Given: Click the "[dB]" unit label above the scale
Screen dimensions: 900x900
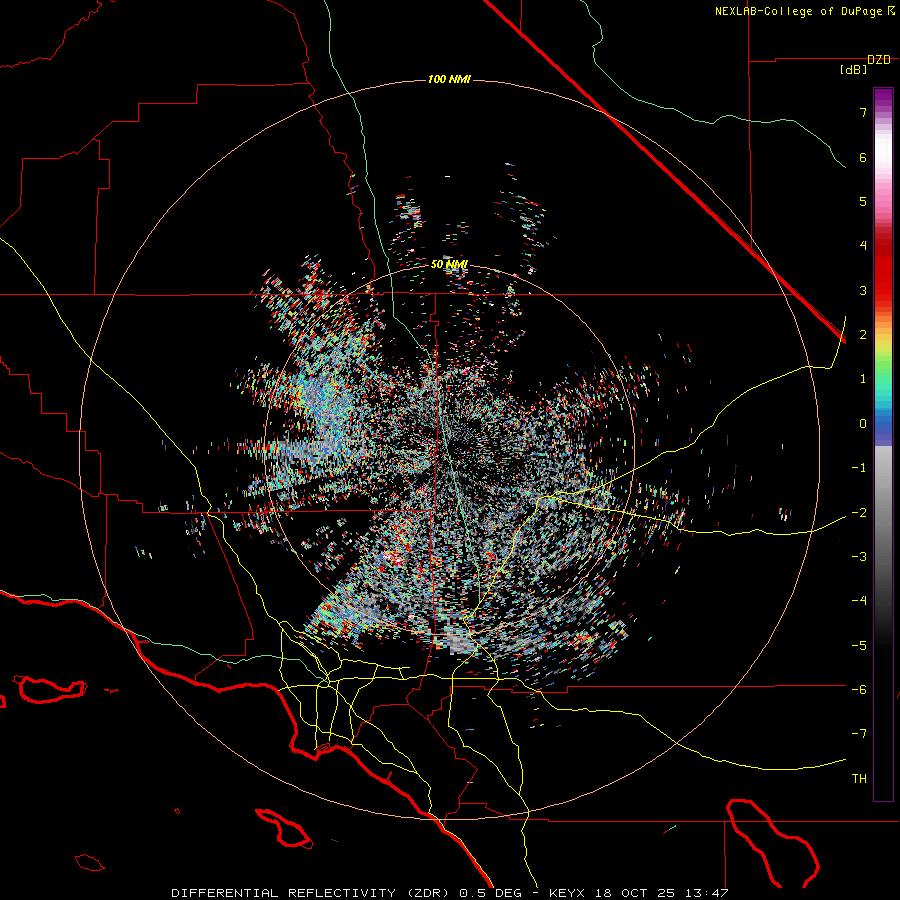Looking at the screenshot, I should [x=854, y=70].
